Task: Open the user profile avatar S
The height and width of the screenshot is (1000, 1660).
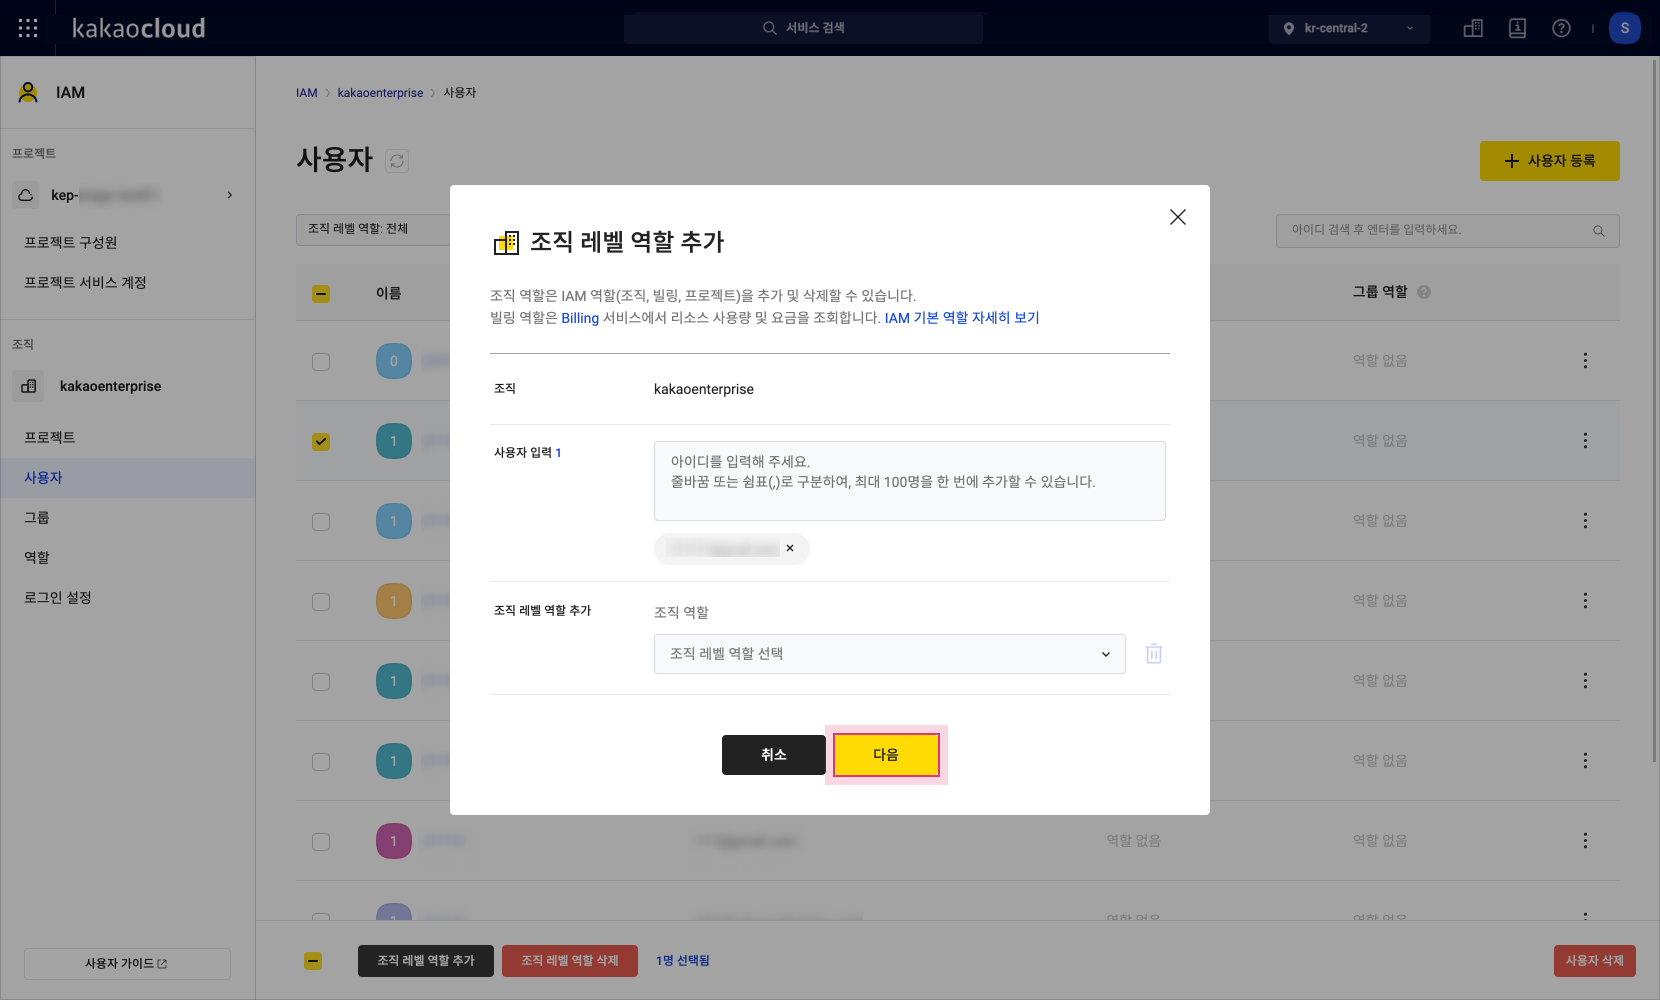Action: pos(1625,28)
